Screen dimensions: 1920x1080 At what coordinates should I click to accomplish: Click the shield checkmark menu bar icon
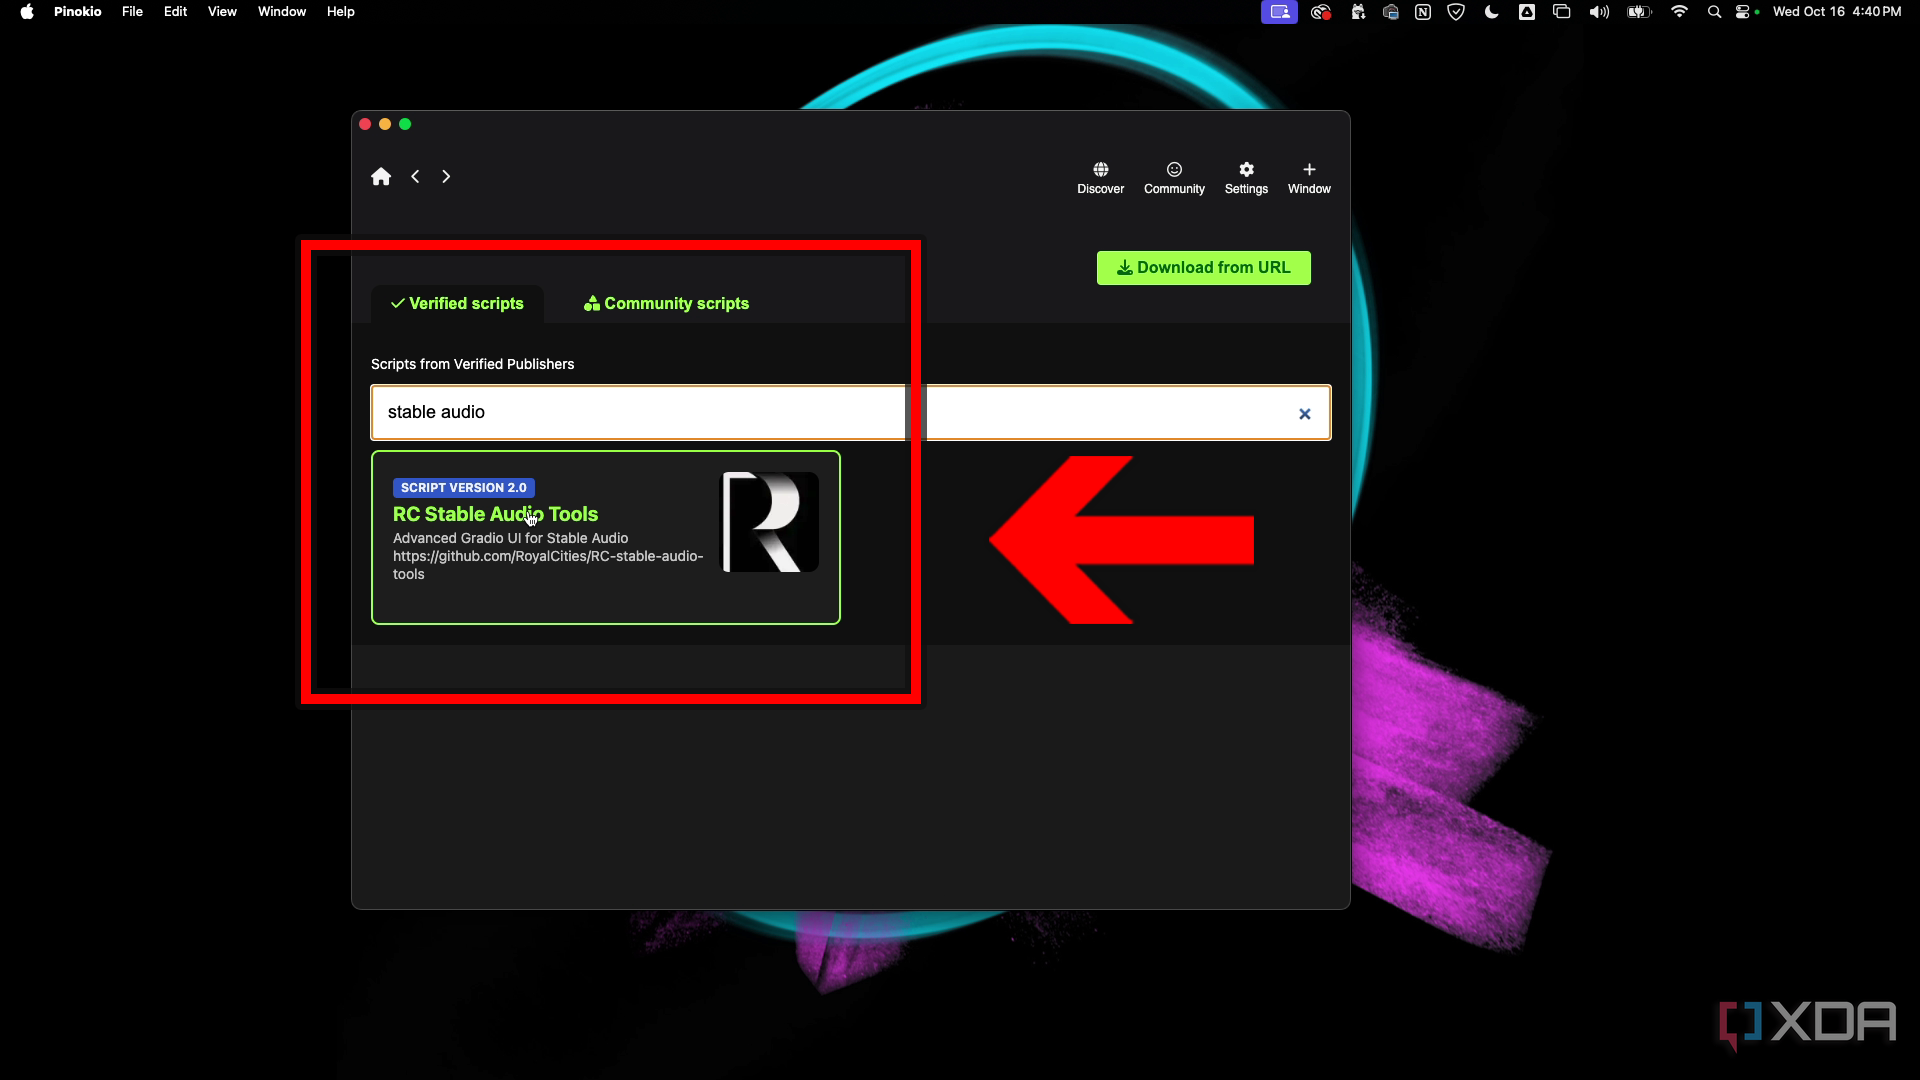coord(1456,12)
